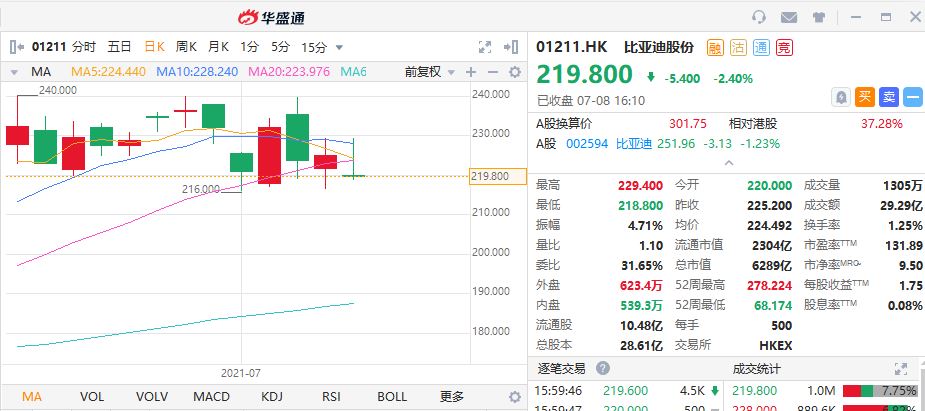
Task: Click the 01211.HK title in quote panel
Action: click(x=573, y=47)
